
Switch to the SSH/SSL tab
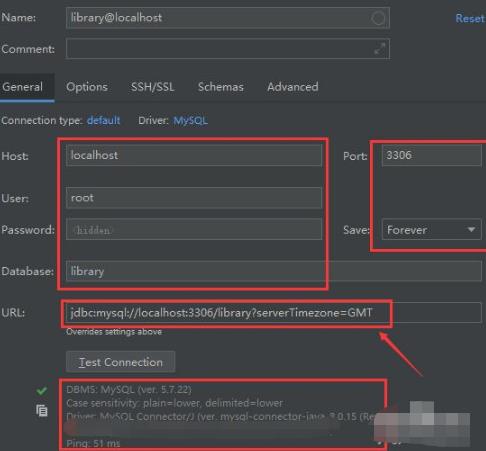coord(152,87)
